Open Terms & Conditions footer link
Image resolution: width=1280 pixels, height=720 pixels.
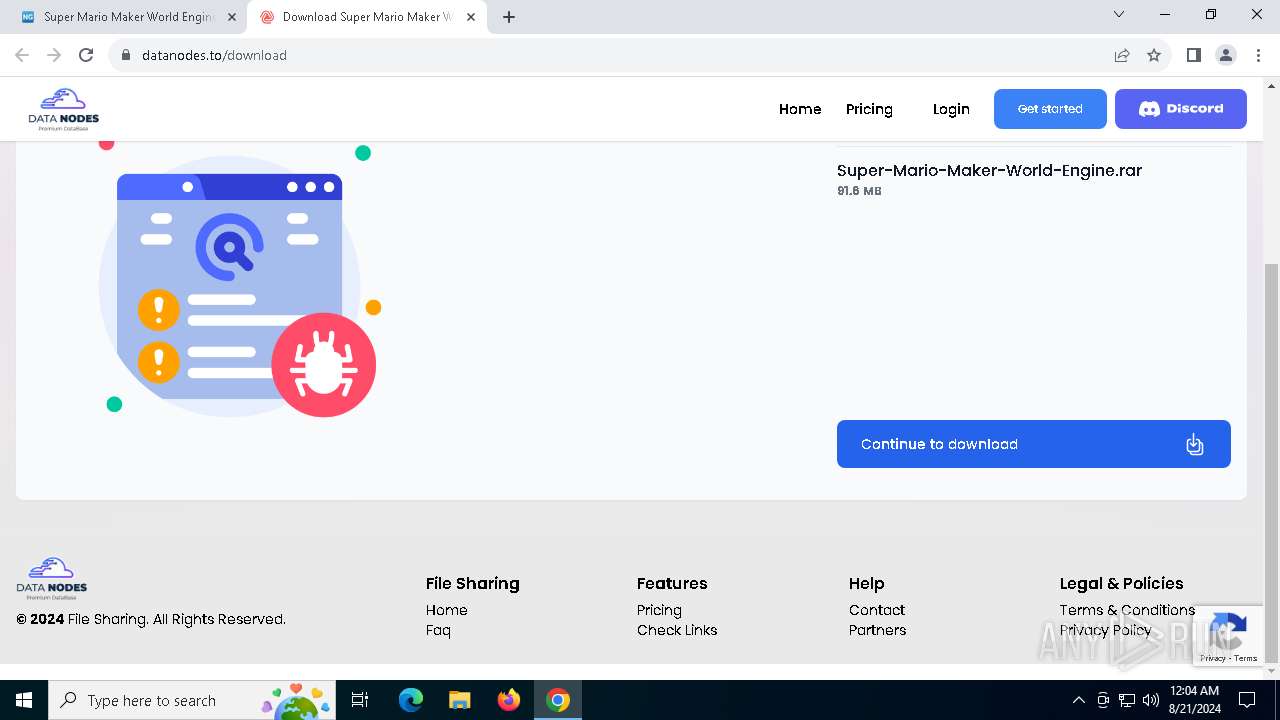point(1127,610)
